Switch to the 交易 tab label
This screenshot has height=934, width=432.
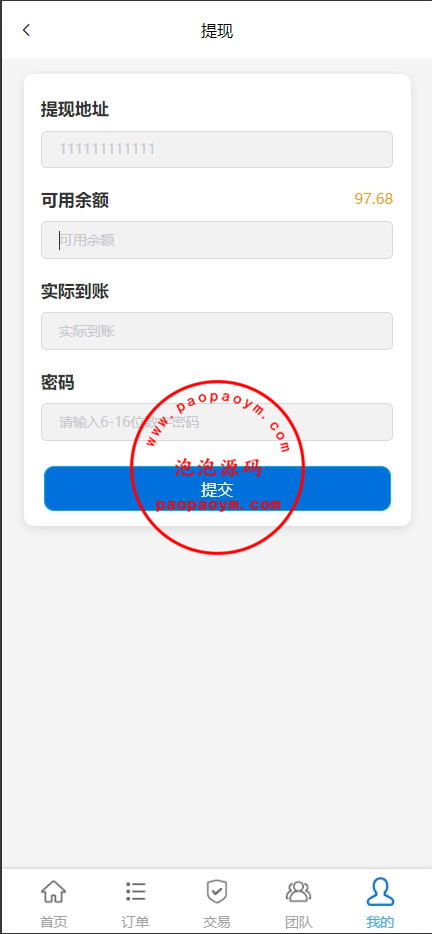(216, 922)
